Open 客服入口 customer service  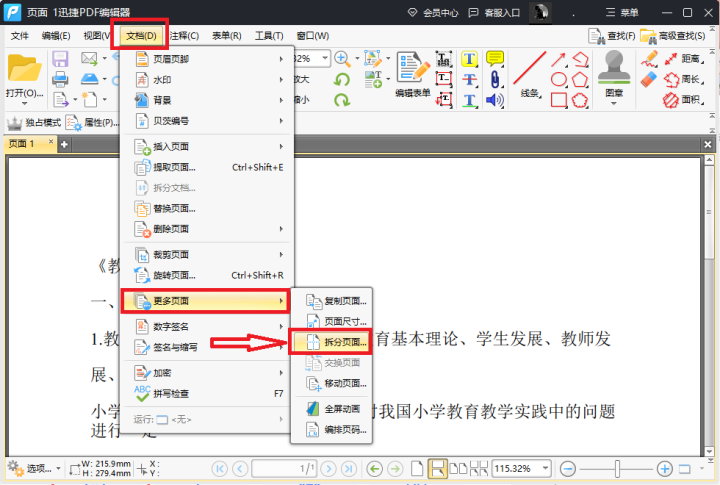[x=494, y=12]
